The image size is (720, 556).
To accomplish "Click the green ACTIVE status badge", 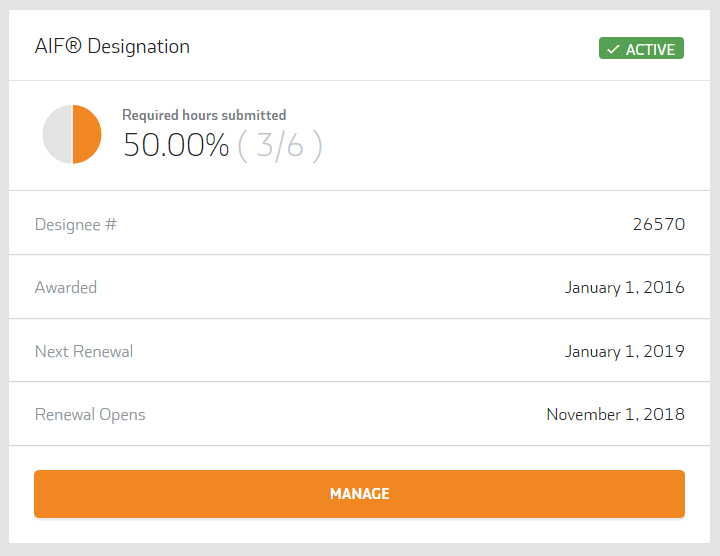I will click(x=641, y=49).
